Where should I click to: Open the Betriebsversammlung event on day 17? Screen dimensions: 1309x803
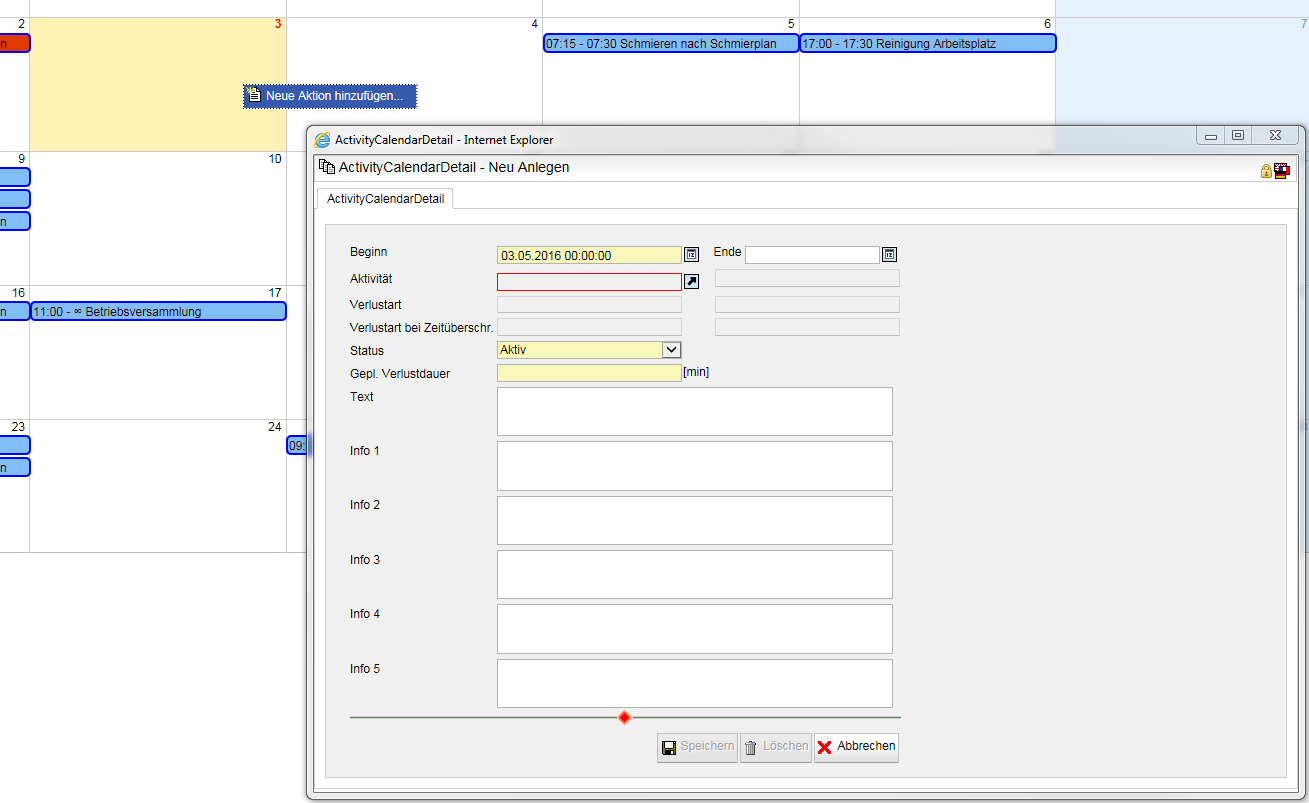(x=158, y=312)
